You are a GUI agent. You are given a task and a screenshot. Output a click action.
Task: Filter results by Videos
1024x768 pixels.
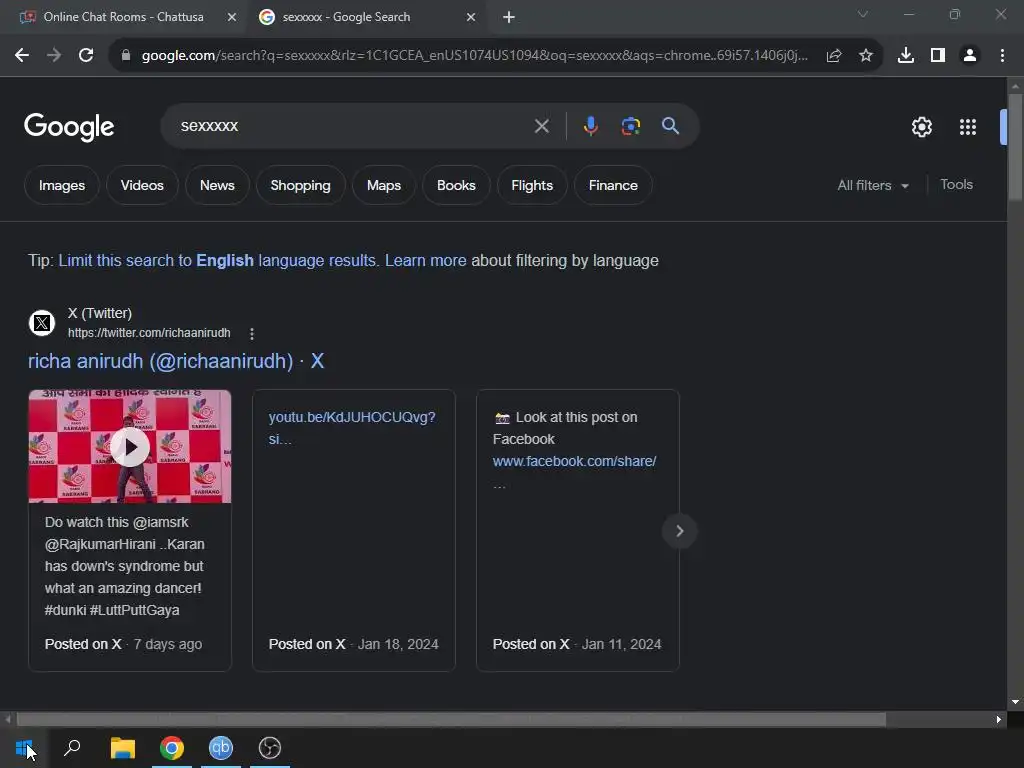pyautogui.click(x=142, y=185)
